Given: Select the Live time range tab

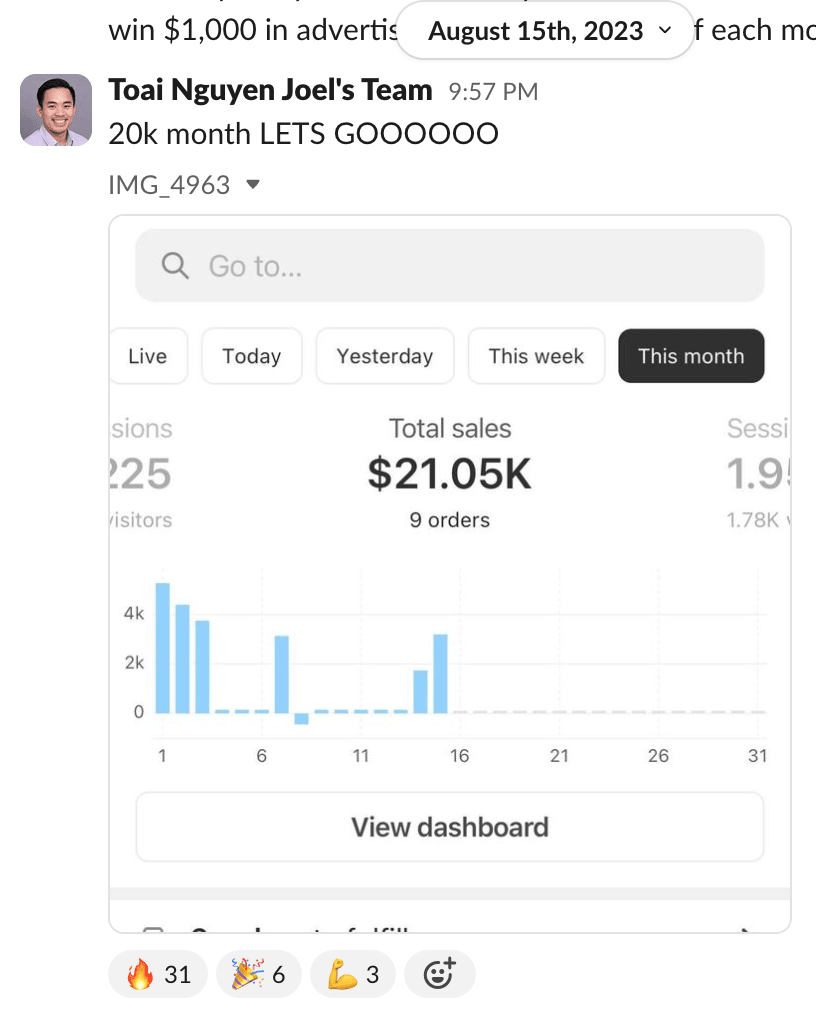Looking at the screenshot, I should pyautogui.click(x=148, y=356).
